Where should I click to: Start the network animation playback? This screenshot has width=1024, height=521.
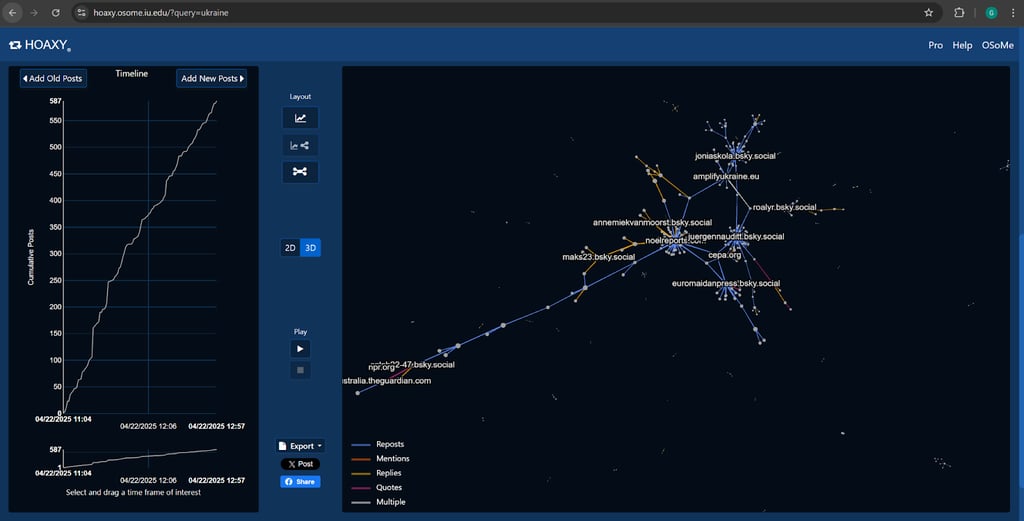(300, 349)
